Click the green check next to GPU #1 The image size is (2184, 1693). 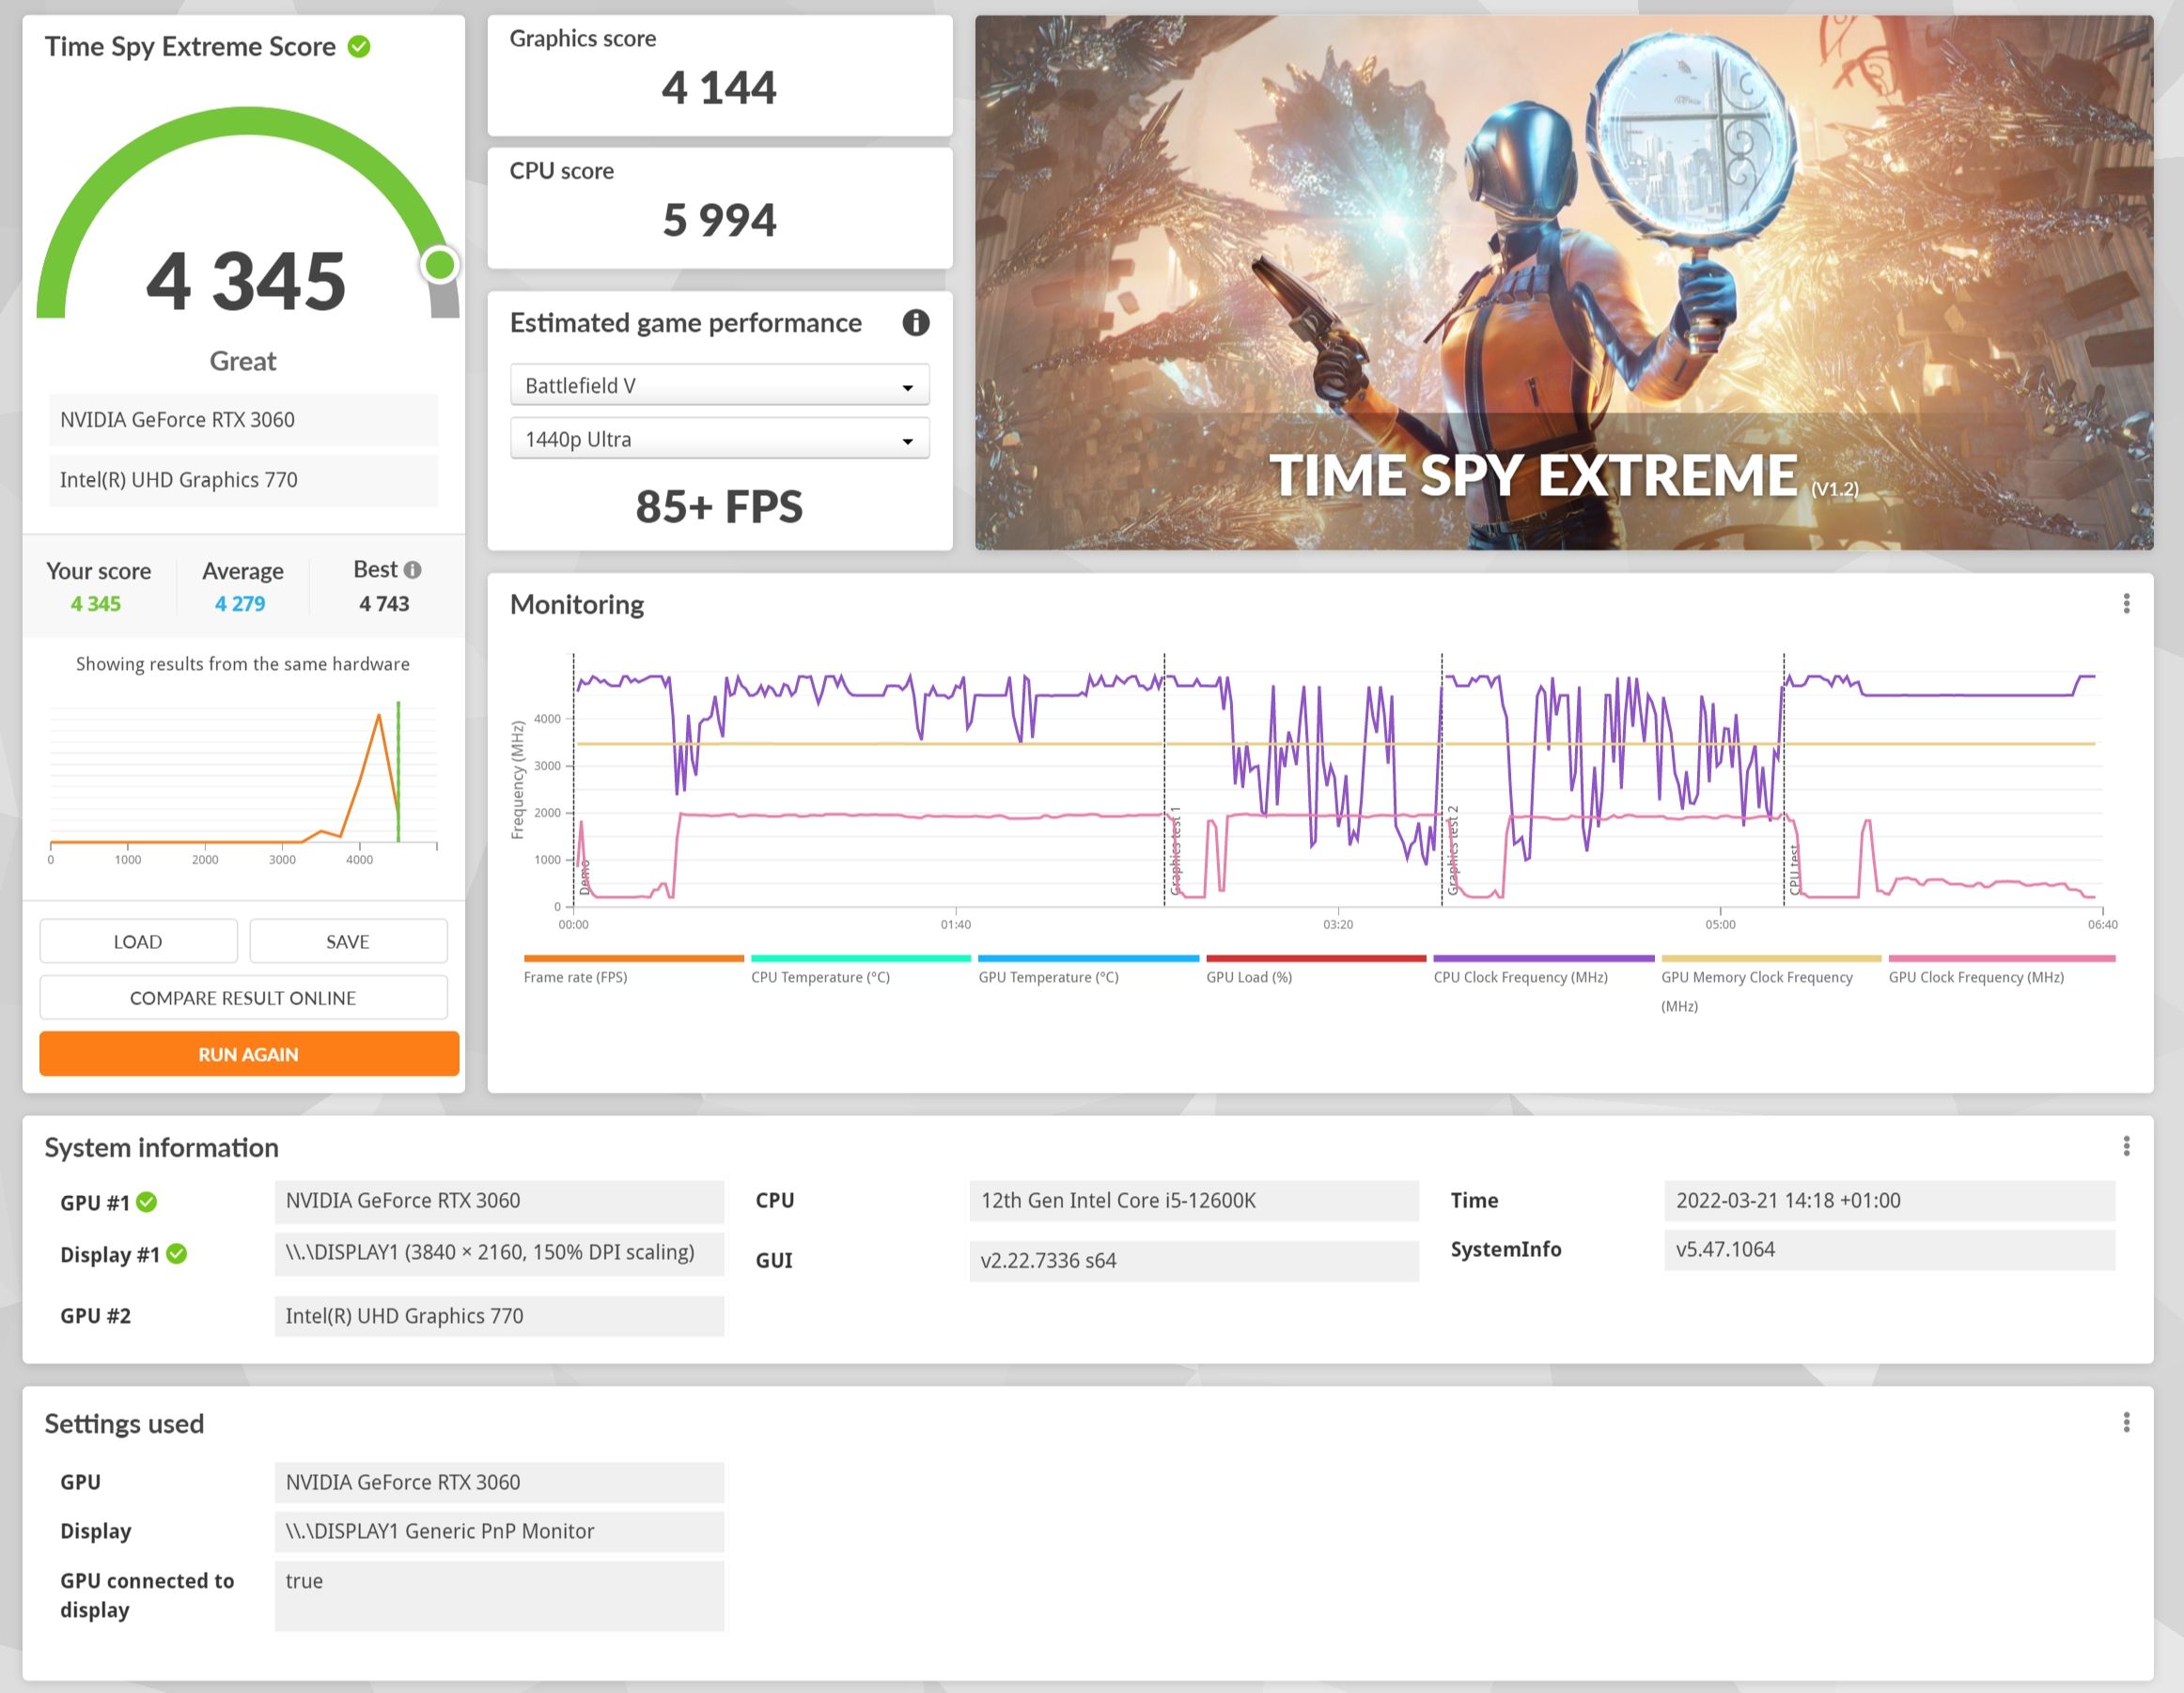(147, 1202)
